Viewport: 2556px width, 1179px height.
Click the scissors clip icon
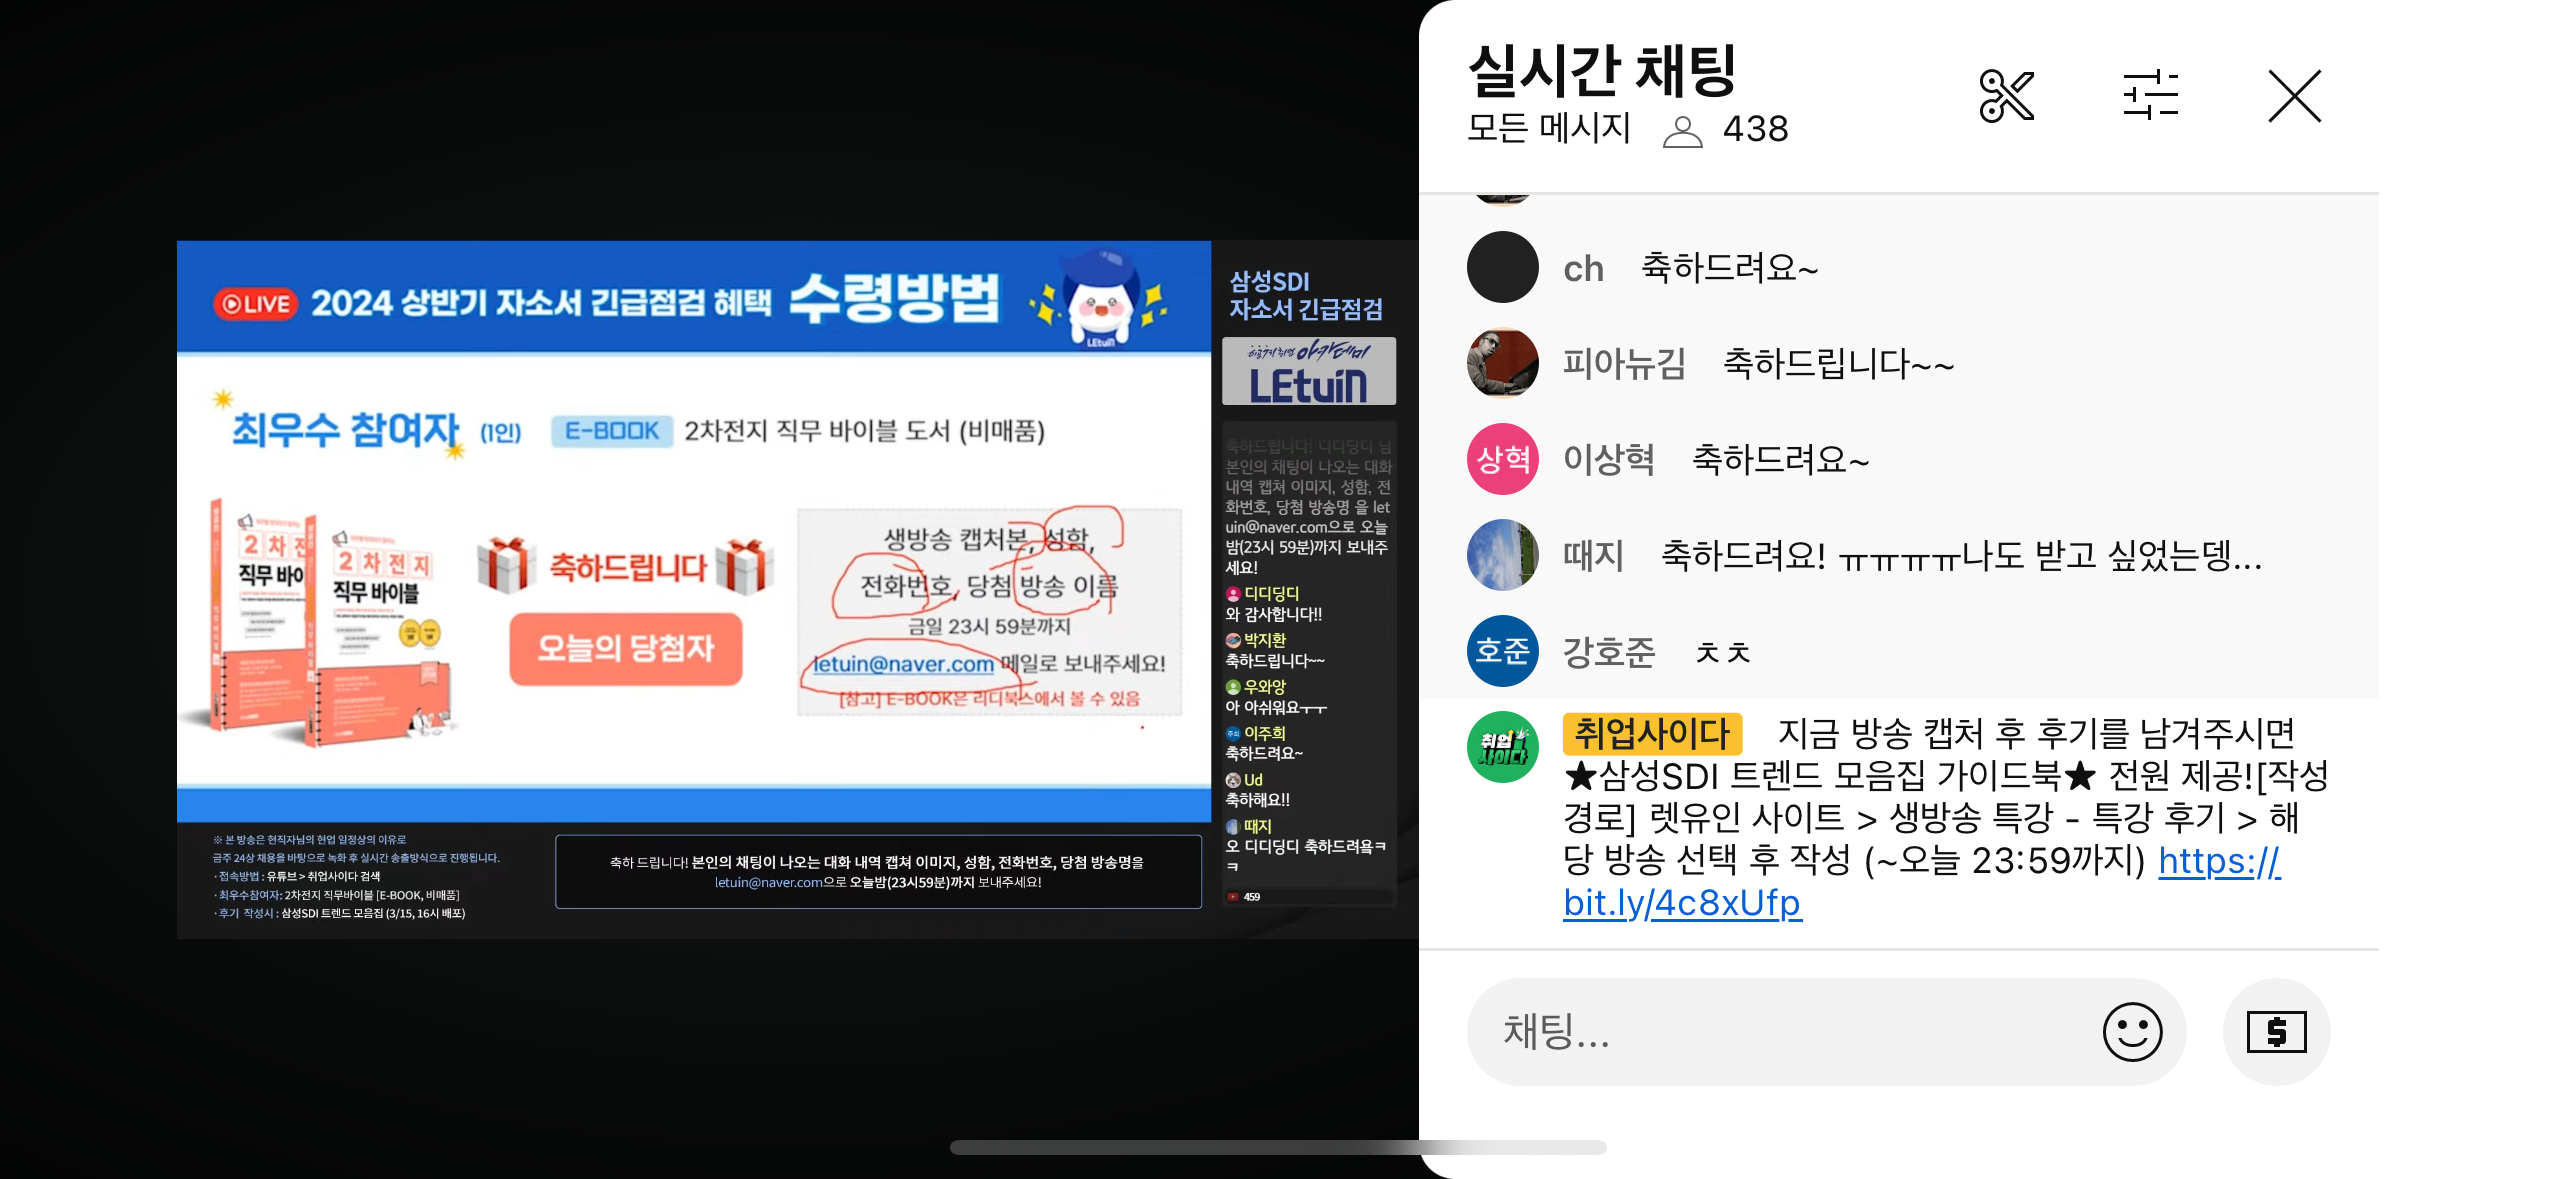(2006, 96)
